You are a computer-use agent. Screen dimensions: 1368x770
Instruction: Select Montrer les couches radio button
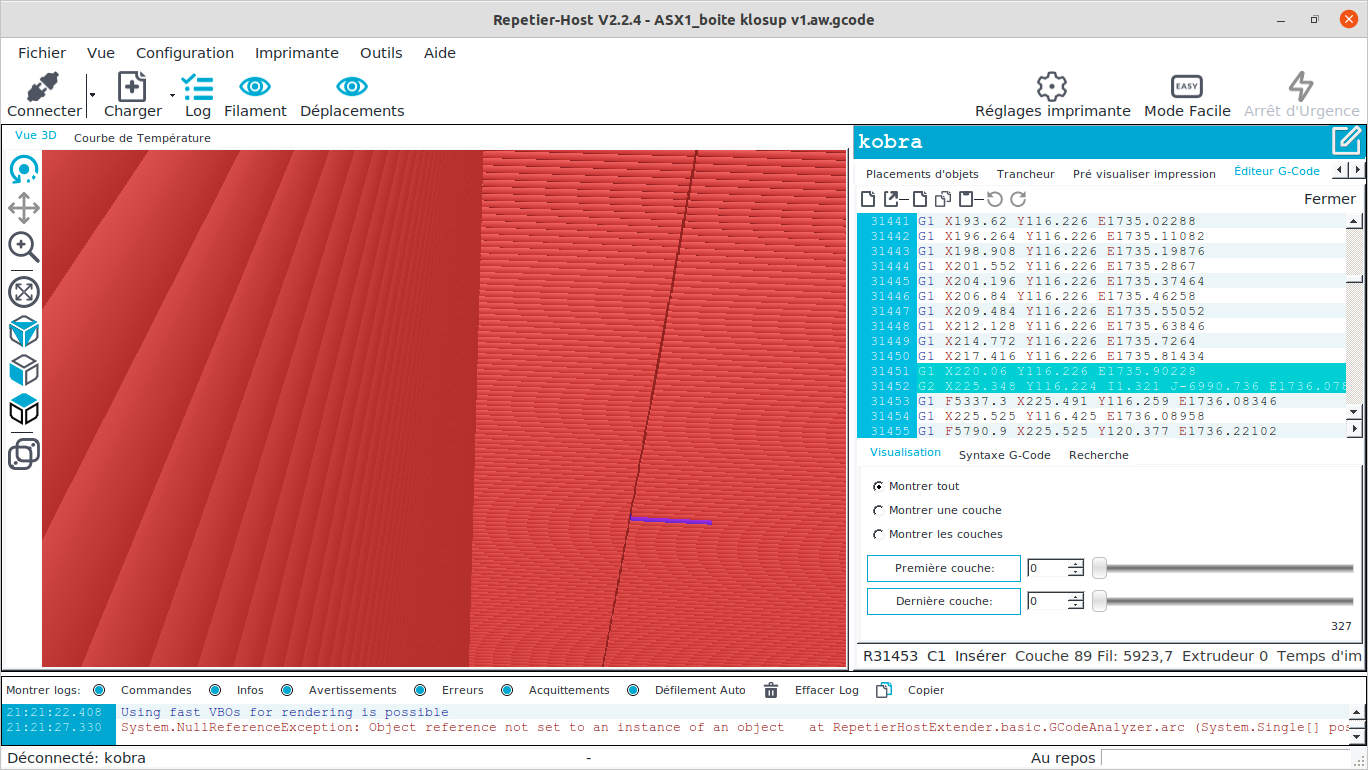(879, 534)
